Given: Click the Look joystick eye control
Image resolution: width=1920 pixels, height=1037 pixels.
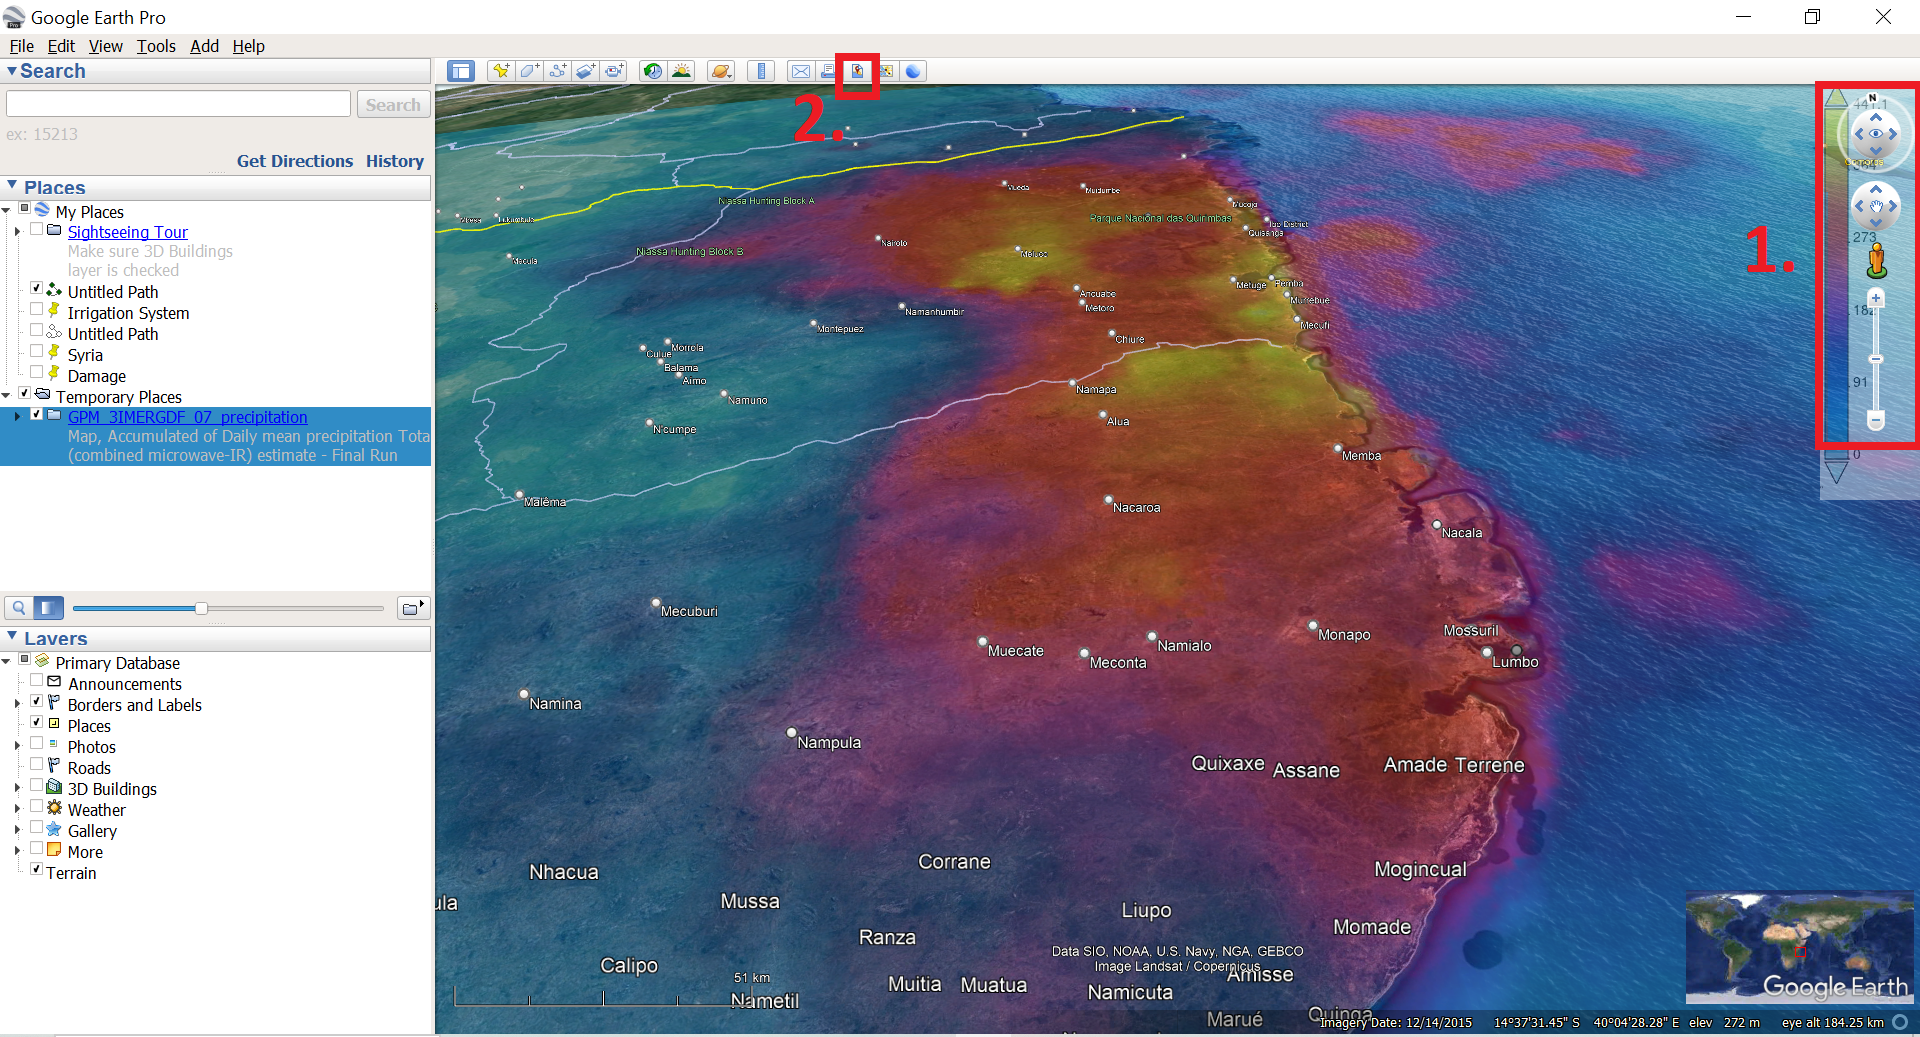Looking at the screenshot, I should (x=1876, y=133).
